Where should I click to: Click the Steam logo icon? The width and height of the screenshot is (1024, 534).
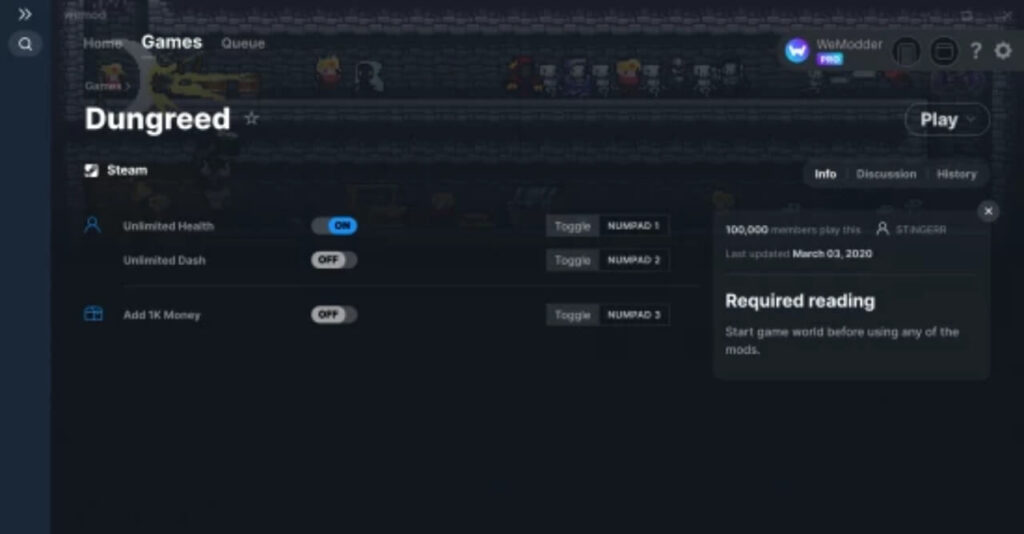(91, 171)
